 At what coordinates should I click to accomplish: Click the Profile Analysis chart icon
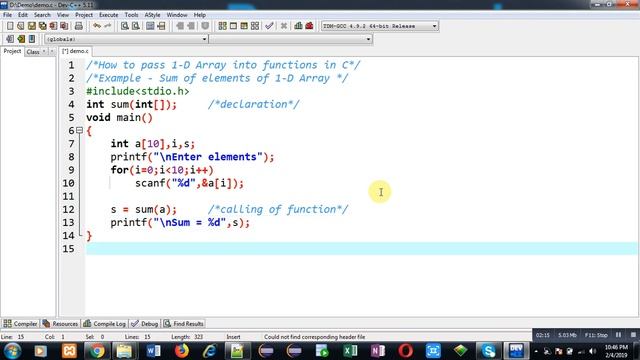pos(298,26)
